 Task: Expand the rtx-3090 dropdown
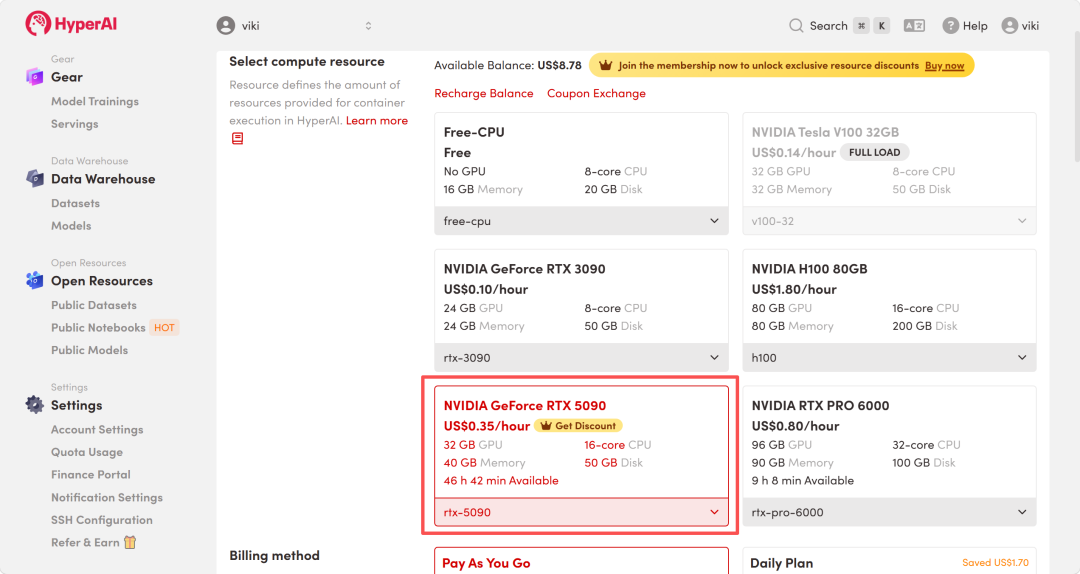(581, 358)
